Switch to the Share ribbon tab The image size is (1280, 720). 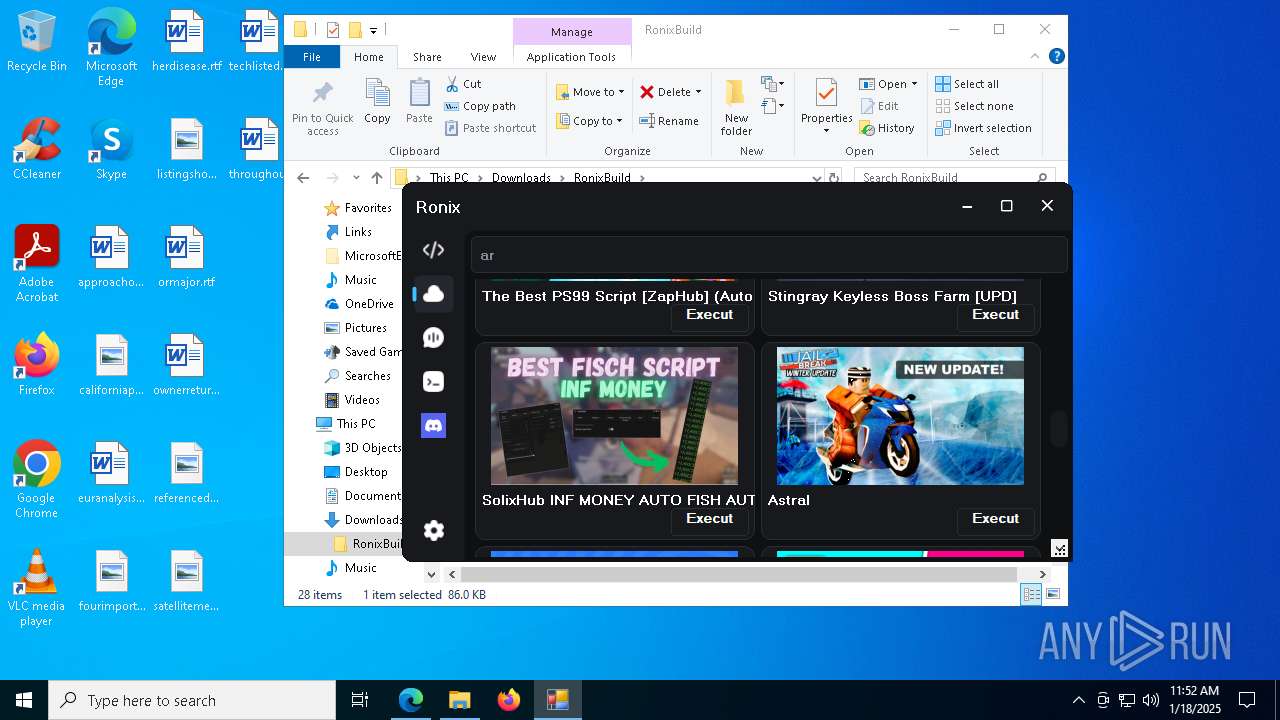[427, 57]
